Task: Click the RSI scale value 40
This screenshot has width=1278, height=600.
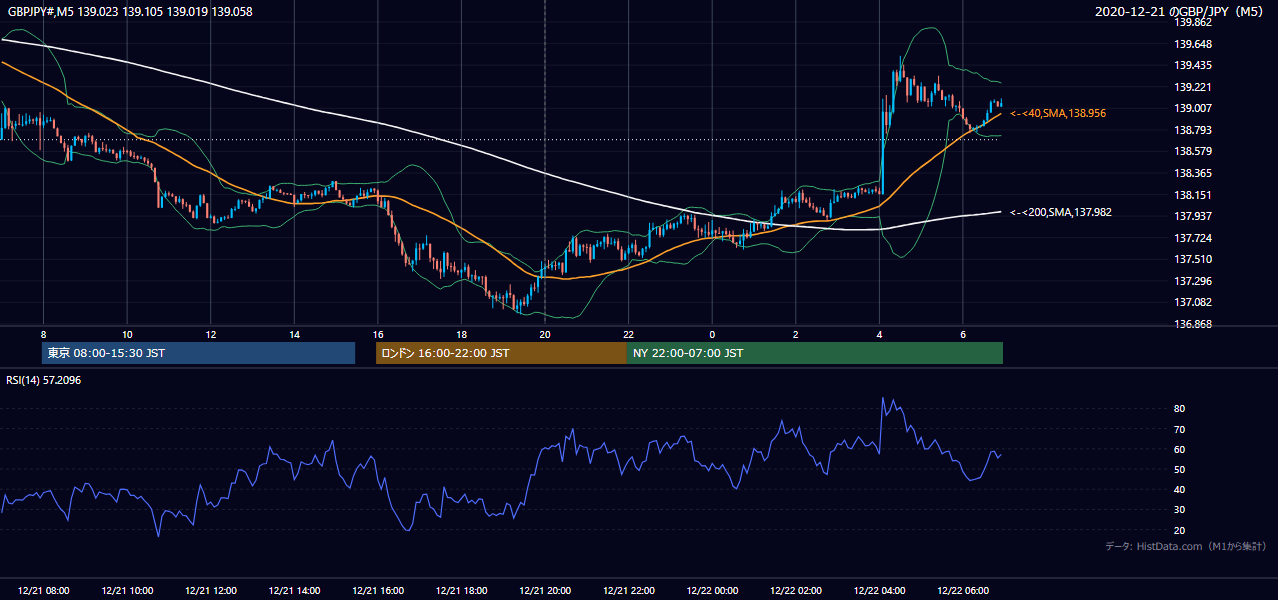Action: tap(1180, 489)
